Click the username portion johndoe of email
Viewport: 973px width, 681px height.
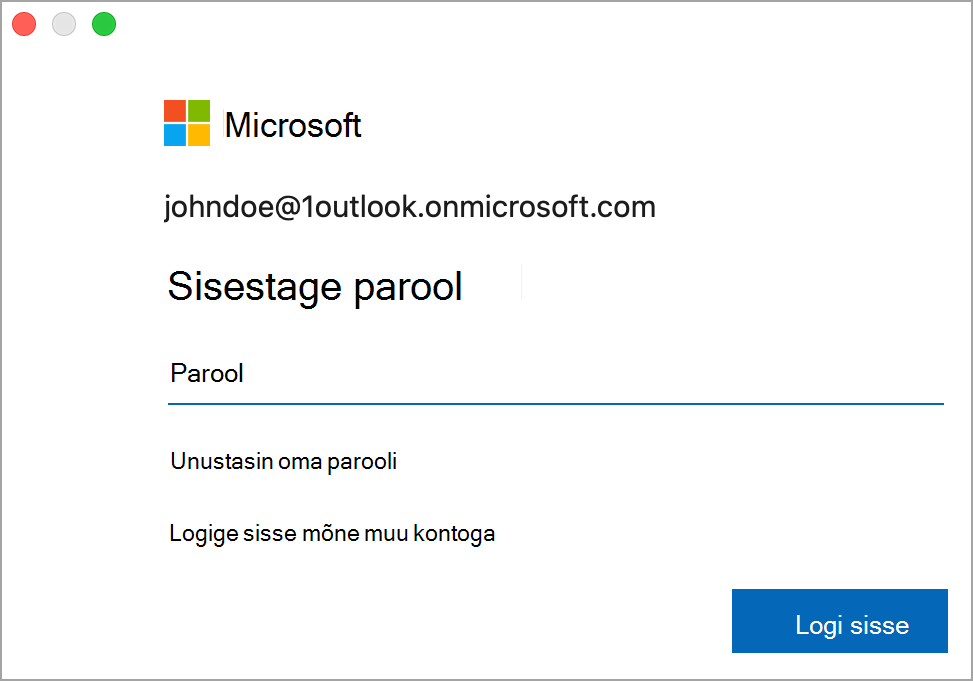pos(217,207)
